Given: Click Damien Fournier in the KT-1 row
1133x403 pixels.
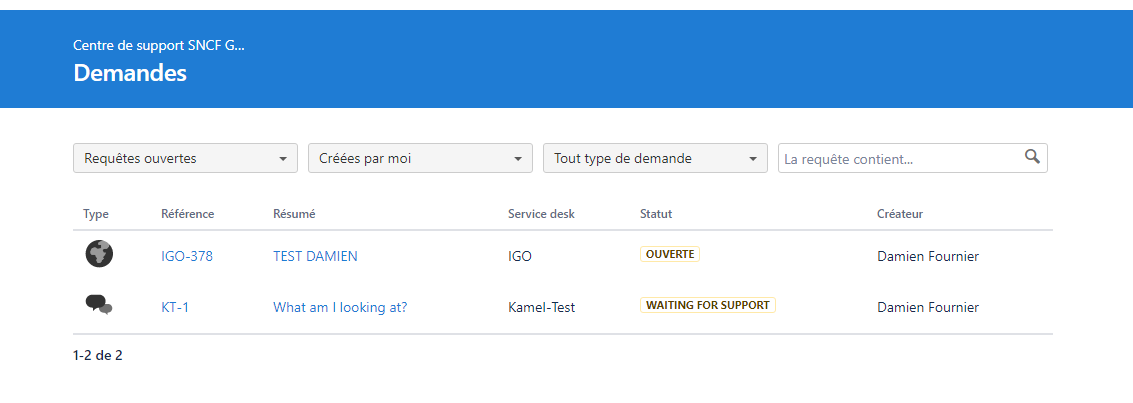Looking at the screenshot, I should click(x=928, y=307).
